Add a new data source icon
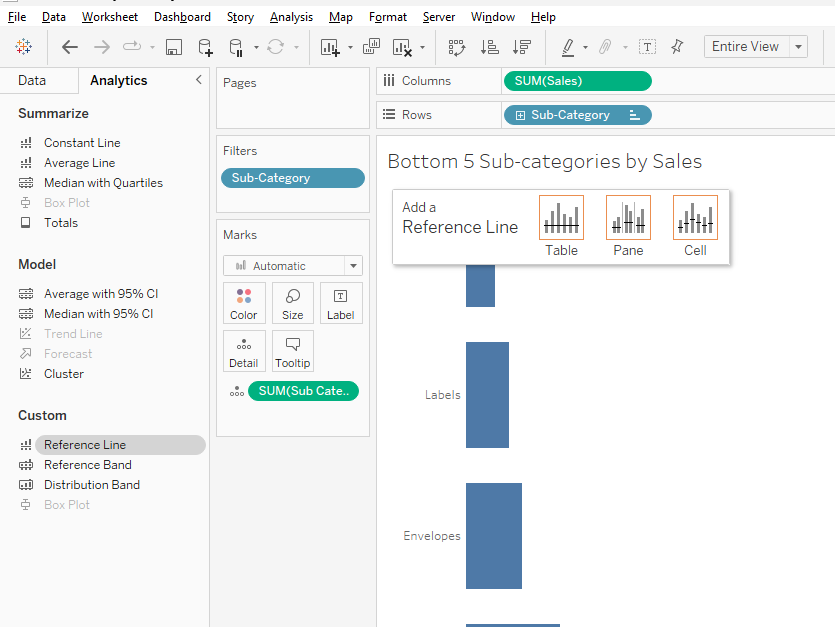The height and width of the screenshot is (627, 835). (205, 47)
